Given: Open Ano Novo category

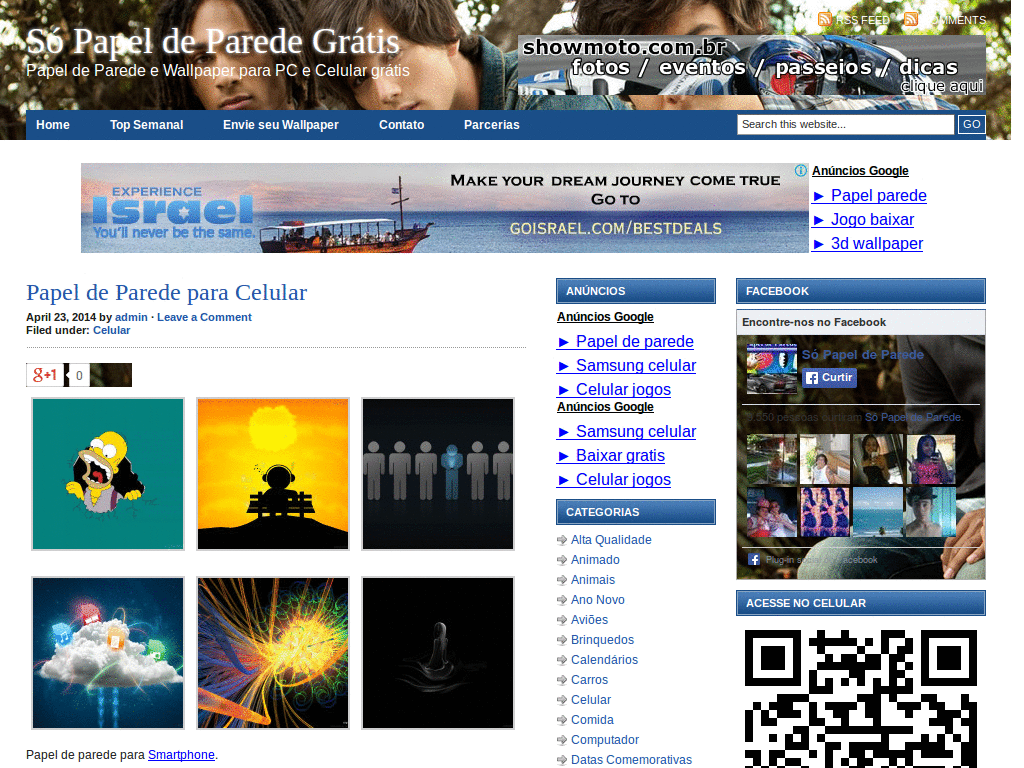Looking at the screenshot, I should 598,600.
